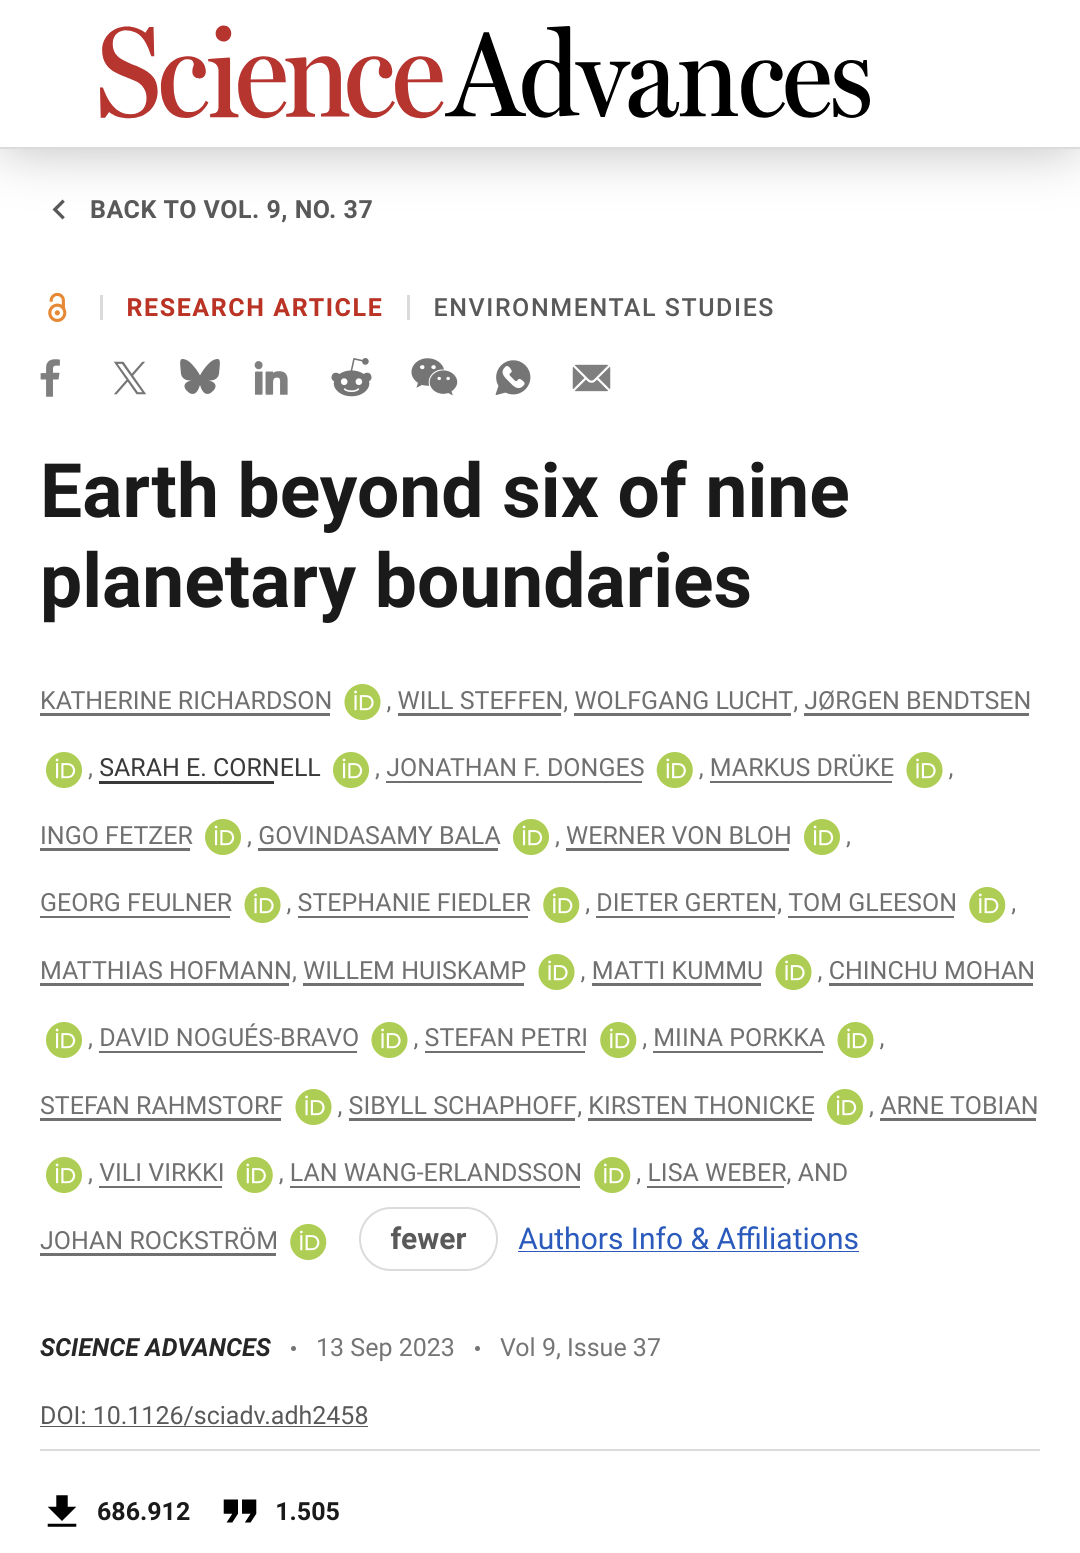
Task: Email this article using envelope icon
Action: pyautogui.click(x=591, y=378)
